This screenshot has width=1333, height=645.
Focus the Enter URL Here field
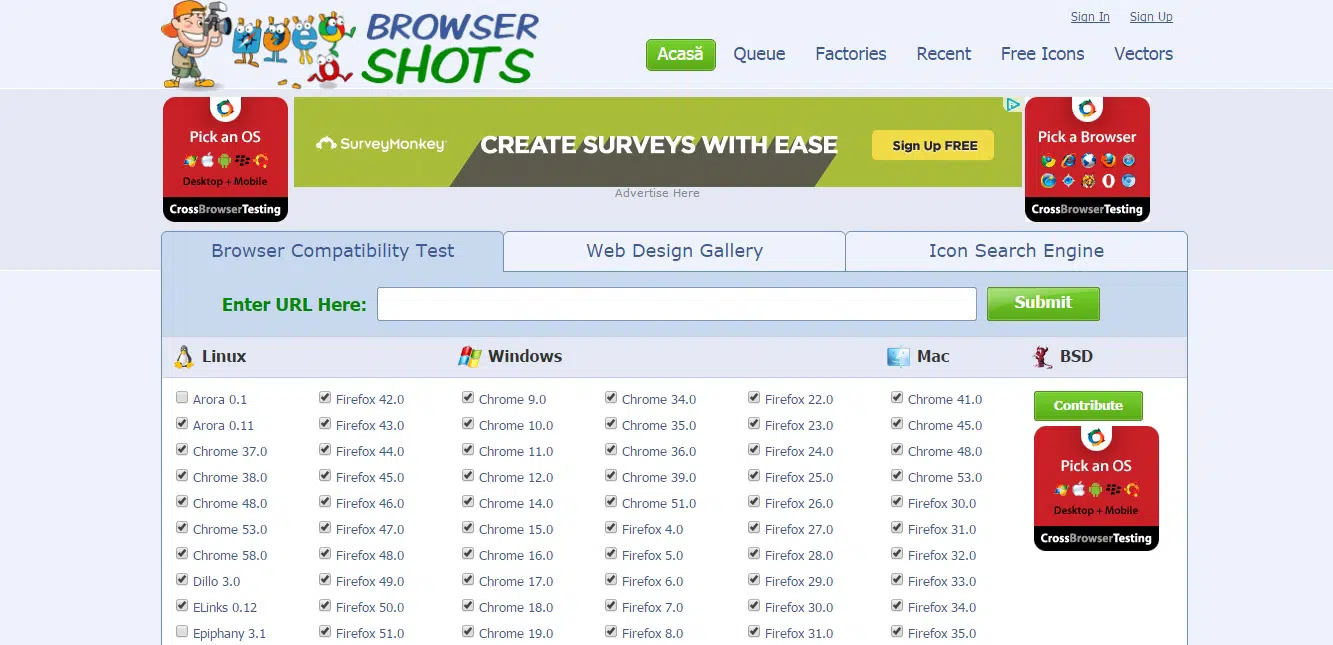676,304
